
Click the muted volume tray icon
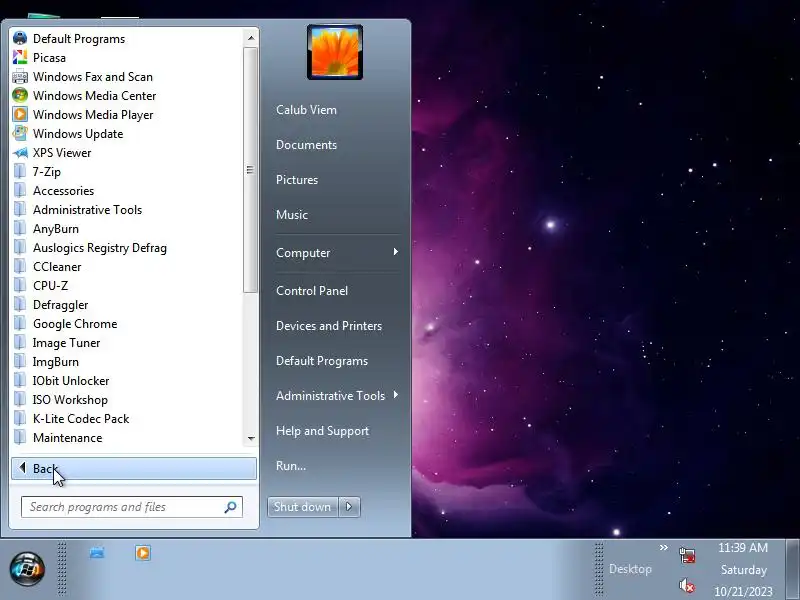(x=687, y=585)
